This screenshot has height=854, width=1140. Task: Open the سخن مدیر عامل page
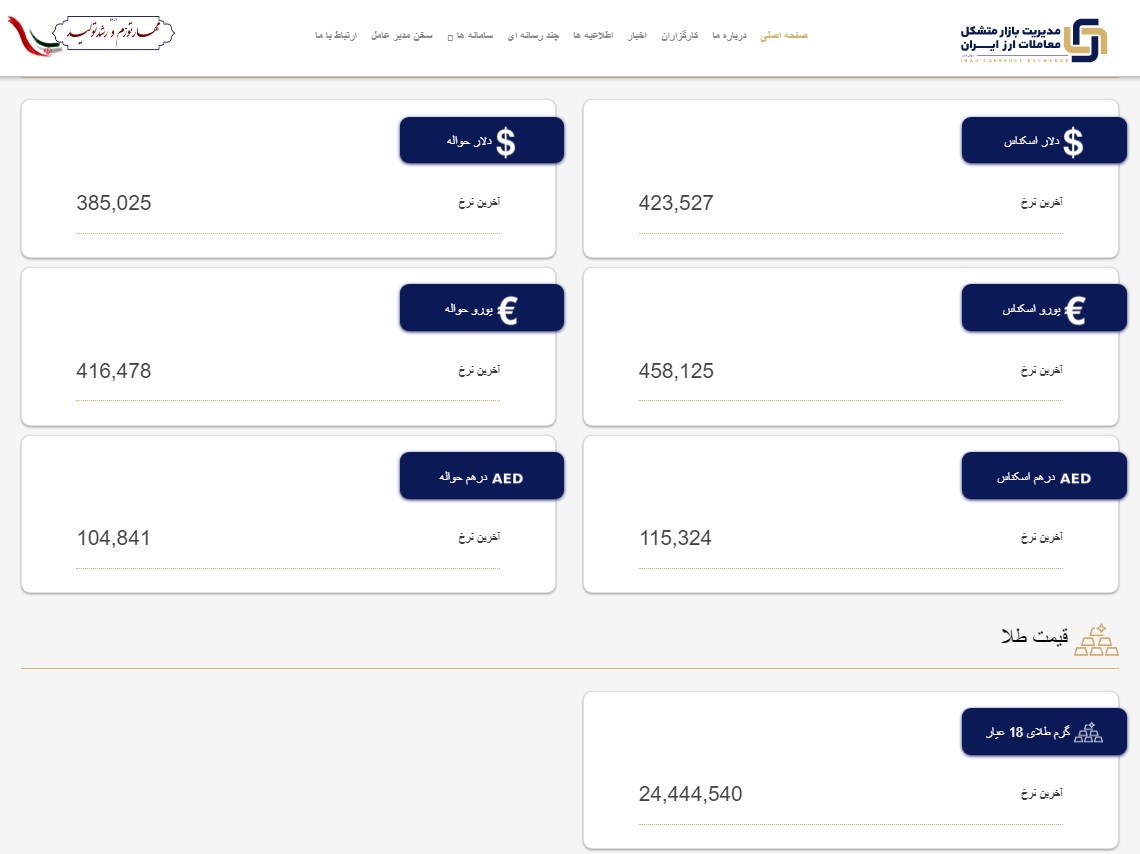(404, 34)
